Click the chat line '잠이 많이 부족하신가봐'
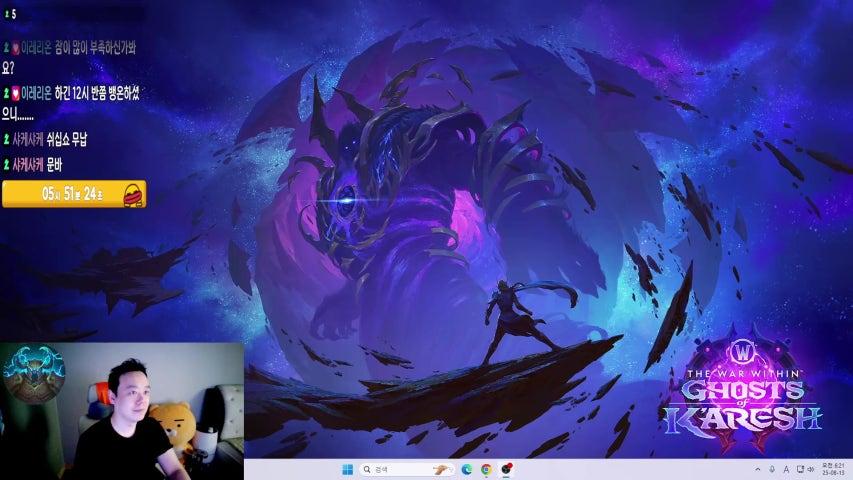This screenshot has height=480, width=853. point(95,48)
